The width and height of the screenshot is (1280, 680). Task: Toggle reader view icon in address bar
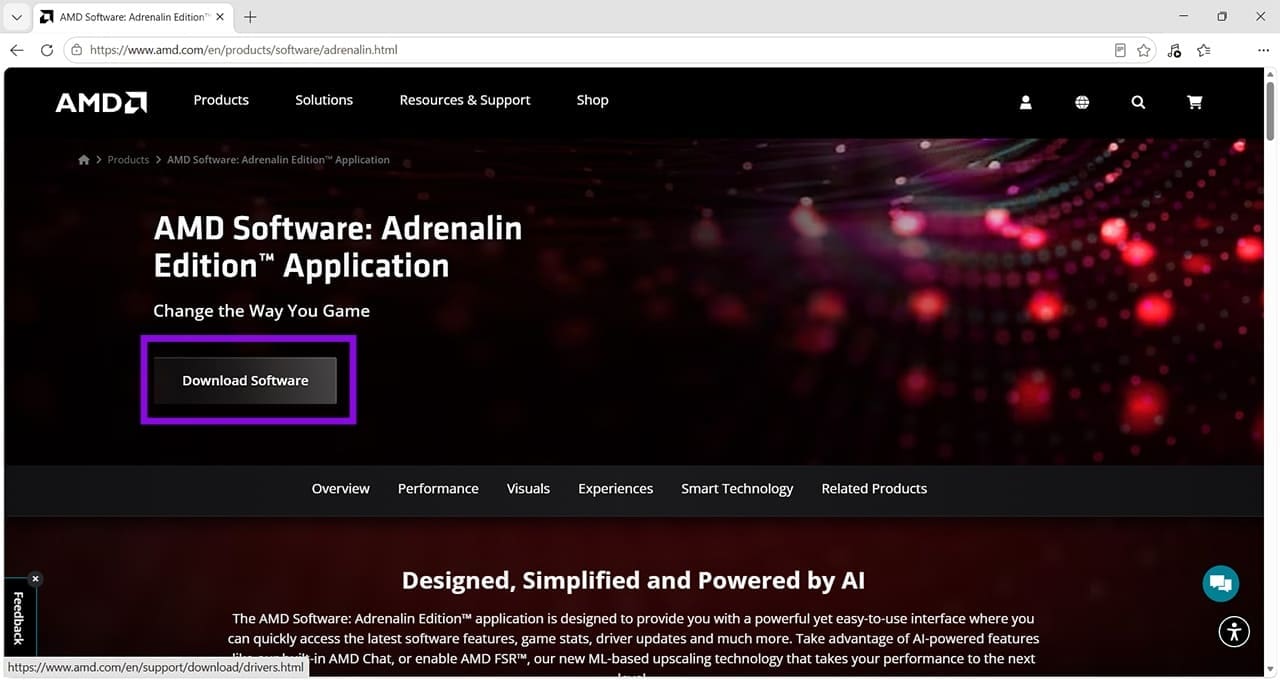pos(1120,50)
